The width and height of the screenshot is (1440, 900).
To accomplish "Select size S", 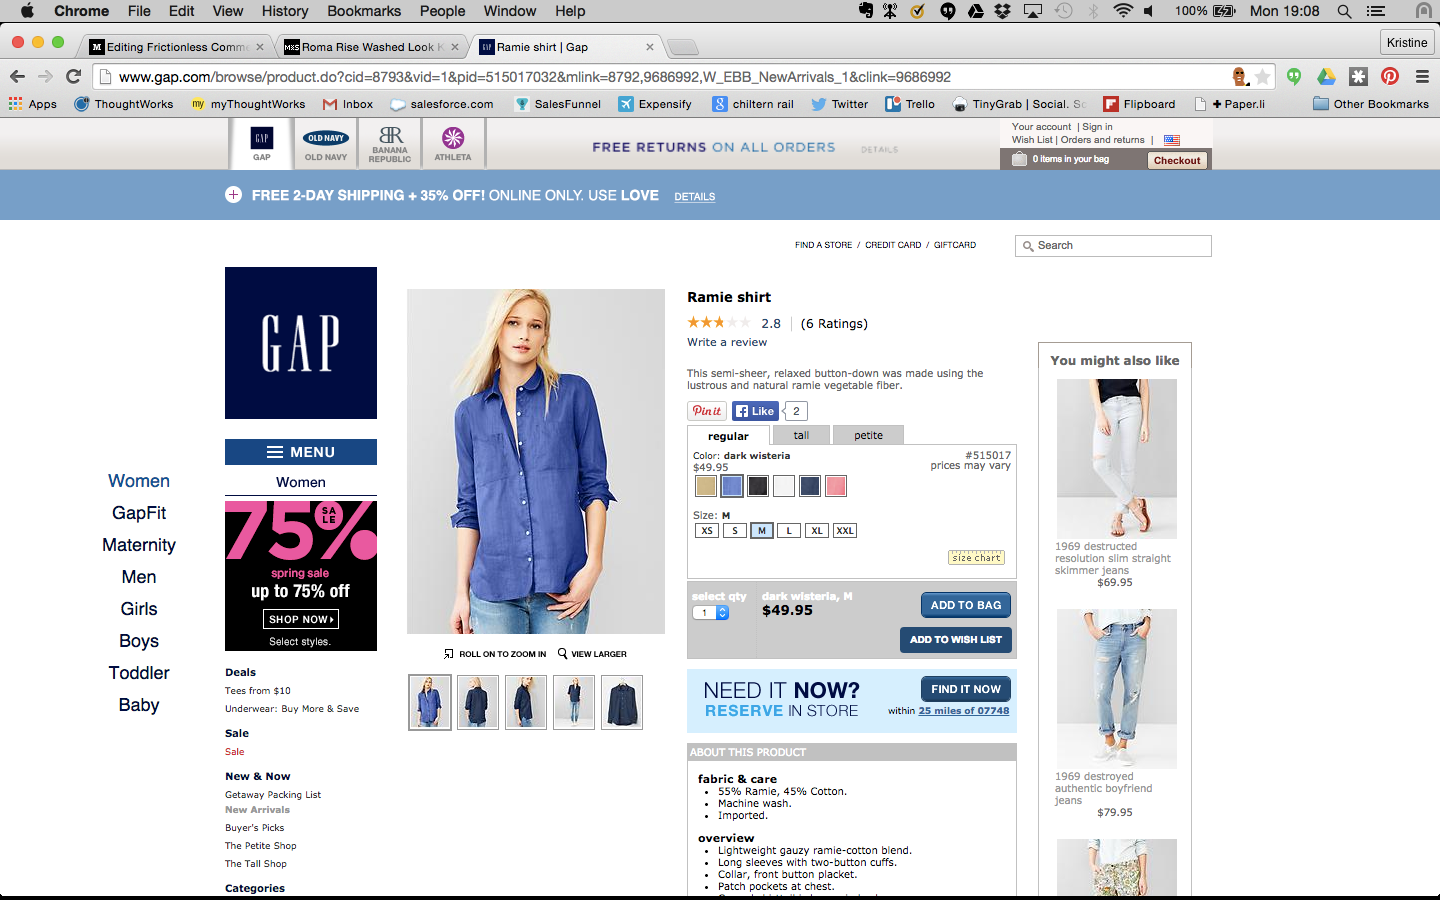I will pyautogui.click(x=735, y=531).
